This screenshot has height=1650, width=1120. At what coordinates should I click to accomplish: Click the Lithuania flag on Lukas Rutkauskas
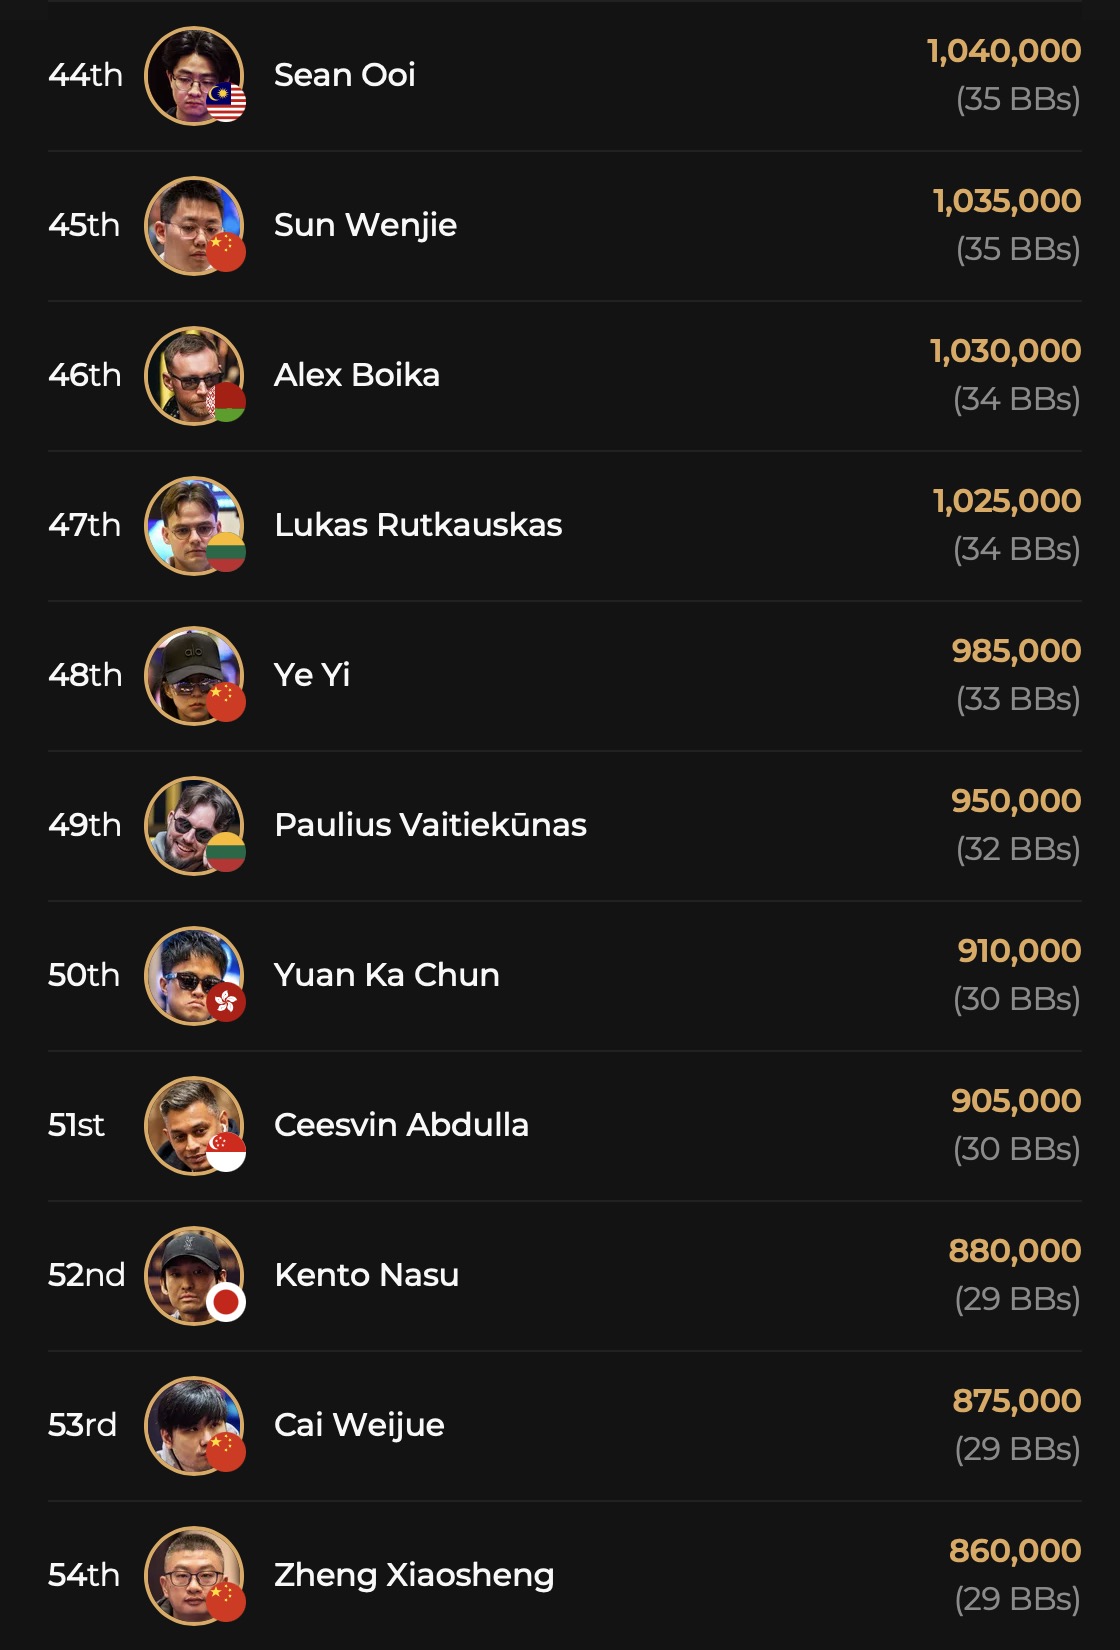click(x=227, y=552)
